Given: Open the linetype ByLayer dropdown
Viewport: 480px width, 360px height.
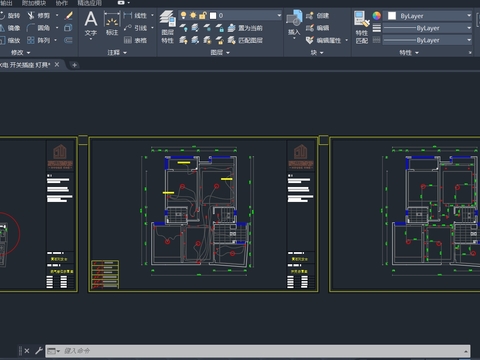Looking at the screenshot, I should pyautogui.click(x=469, y=40).
